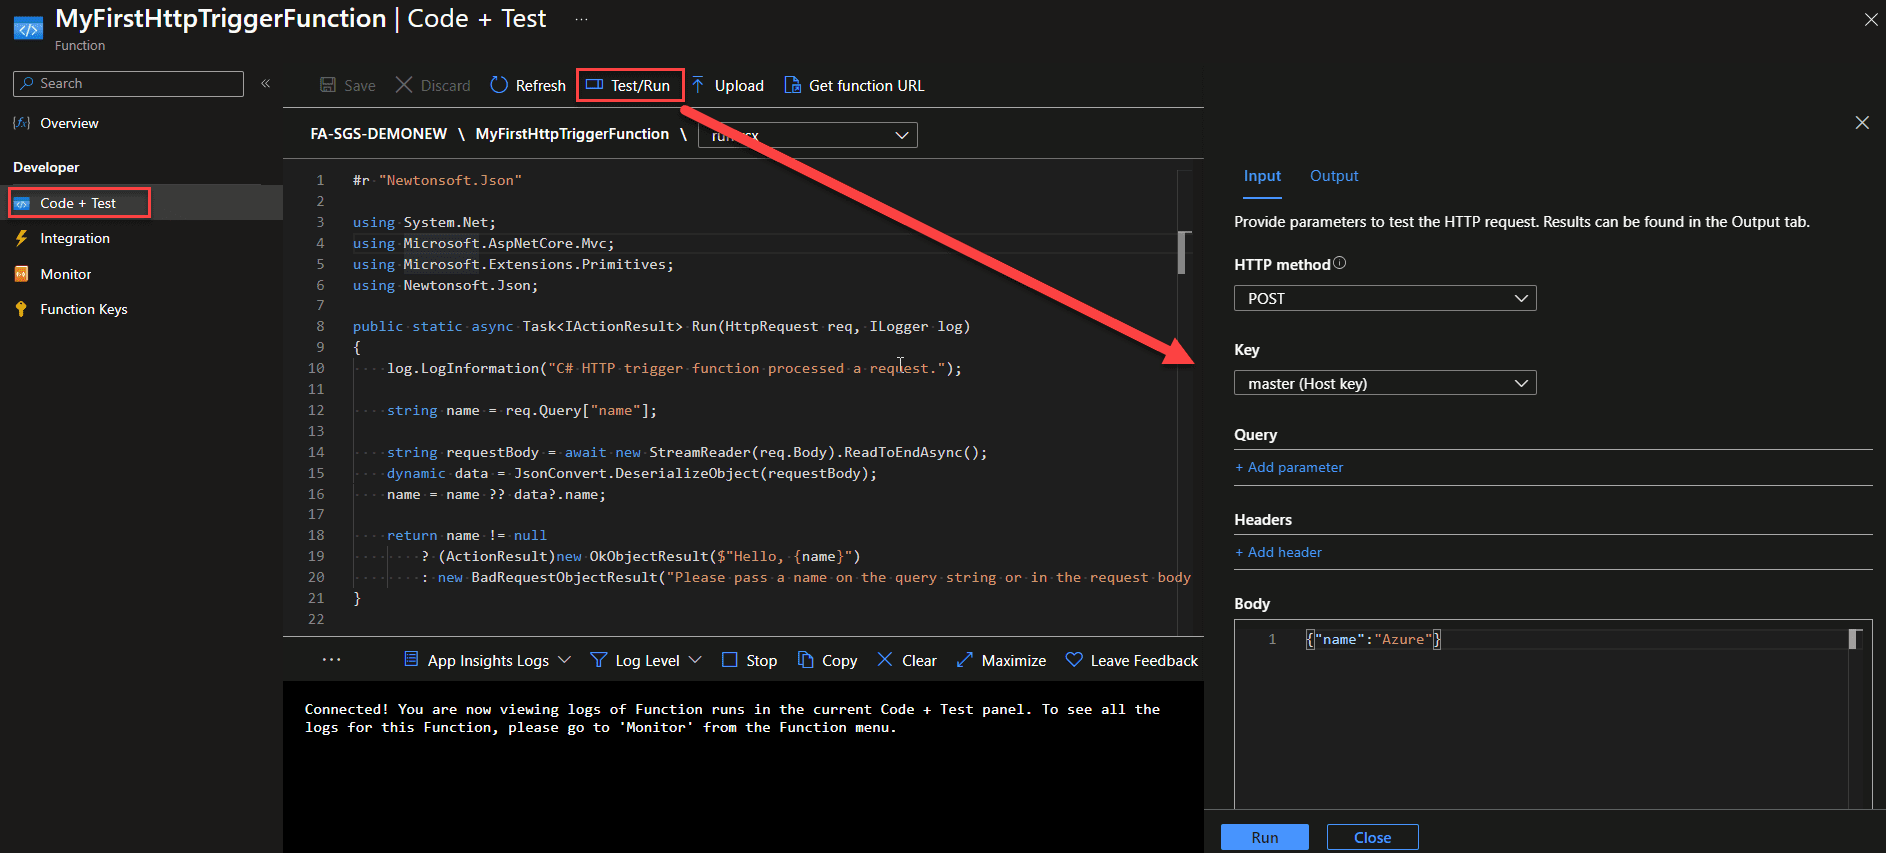This screenshot has height=853, width=1886.
Task: Expand the Key master (Host key) dropdown
Action: click(1384, 383)
